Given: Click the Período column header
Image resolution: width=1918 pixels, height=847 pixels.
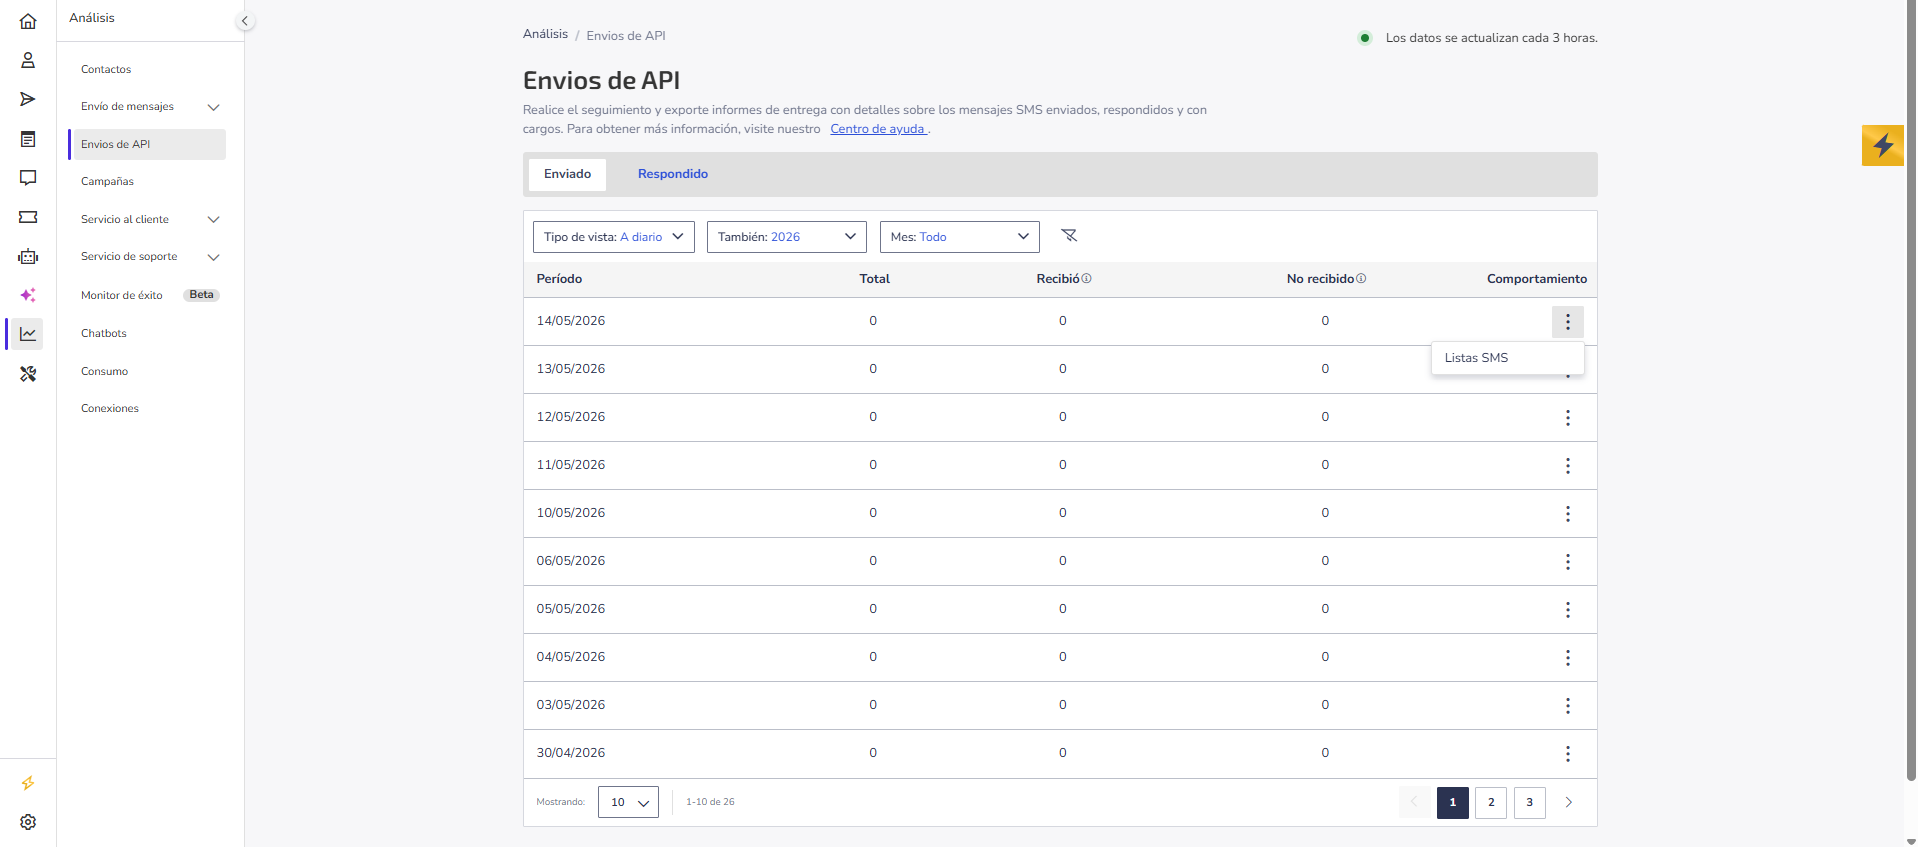Looking at the screenshot, I should [559, 279].
